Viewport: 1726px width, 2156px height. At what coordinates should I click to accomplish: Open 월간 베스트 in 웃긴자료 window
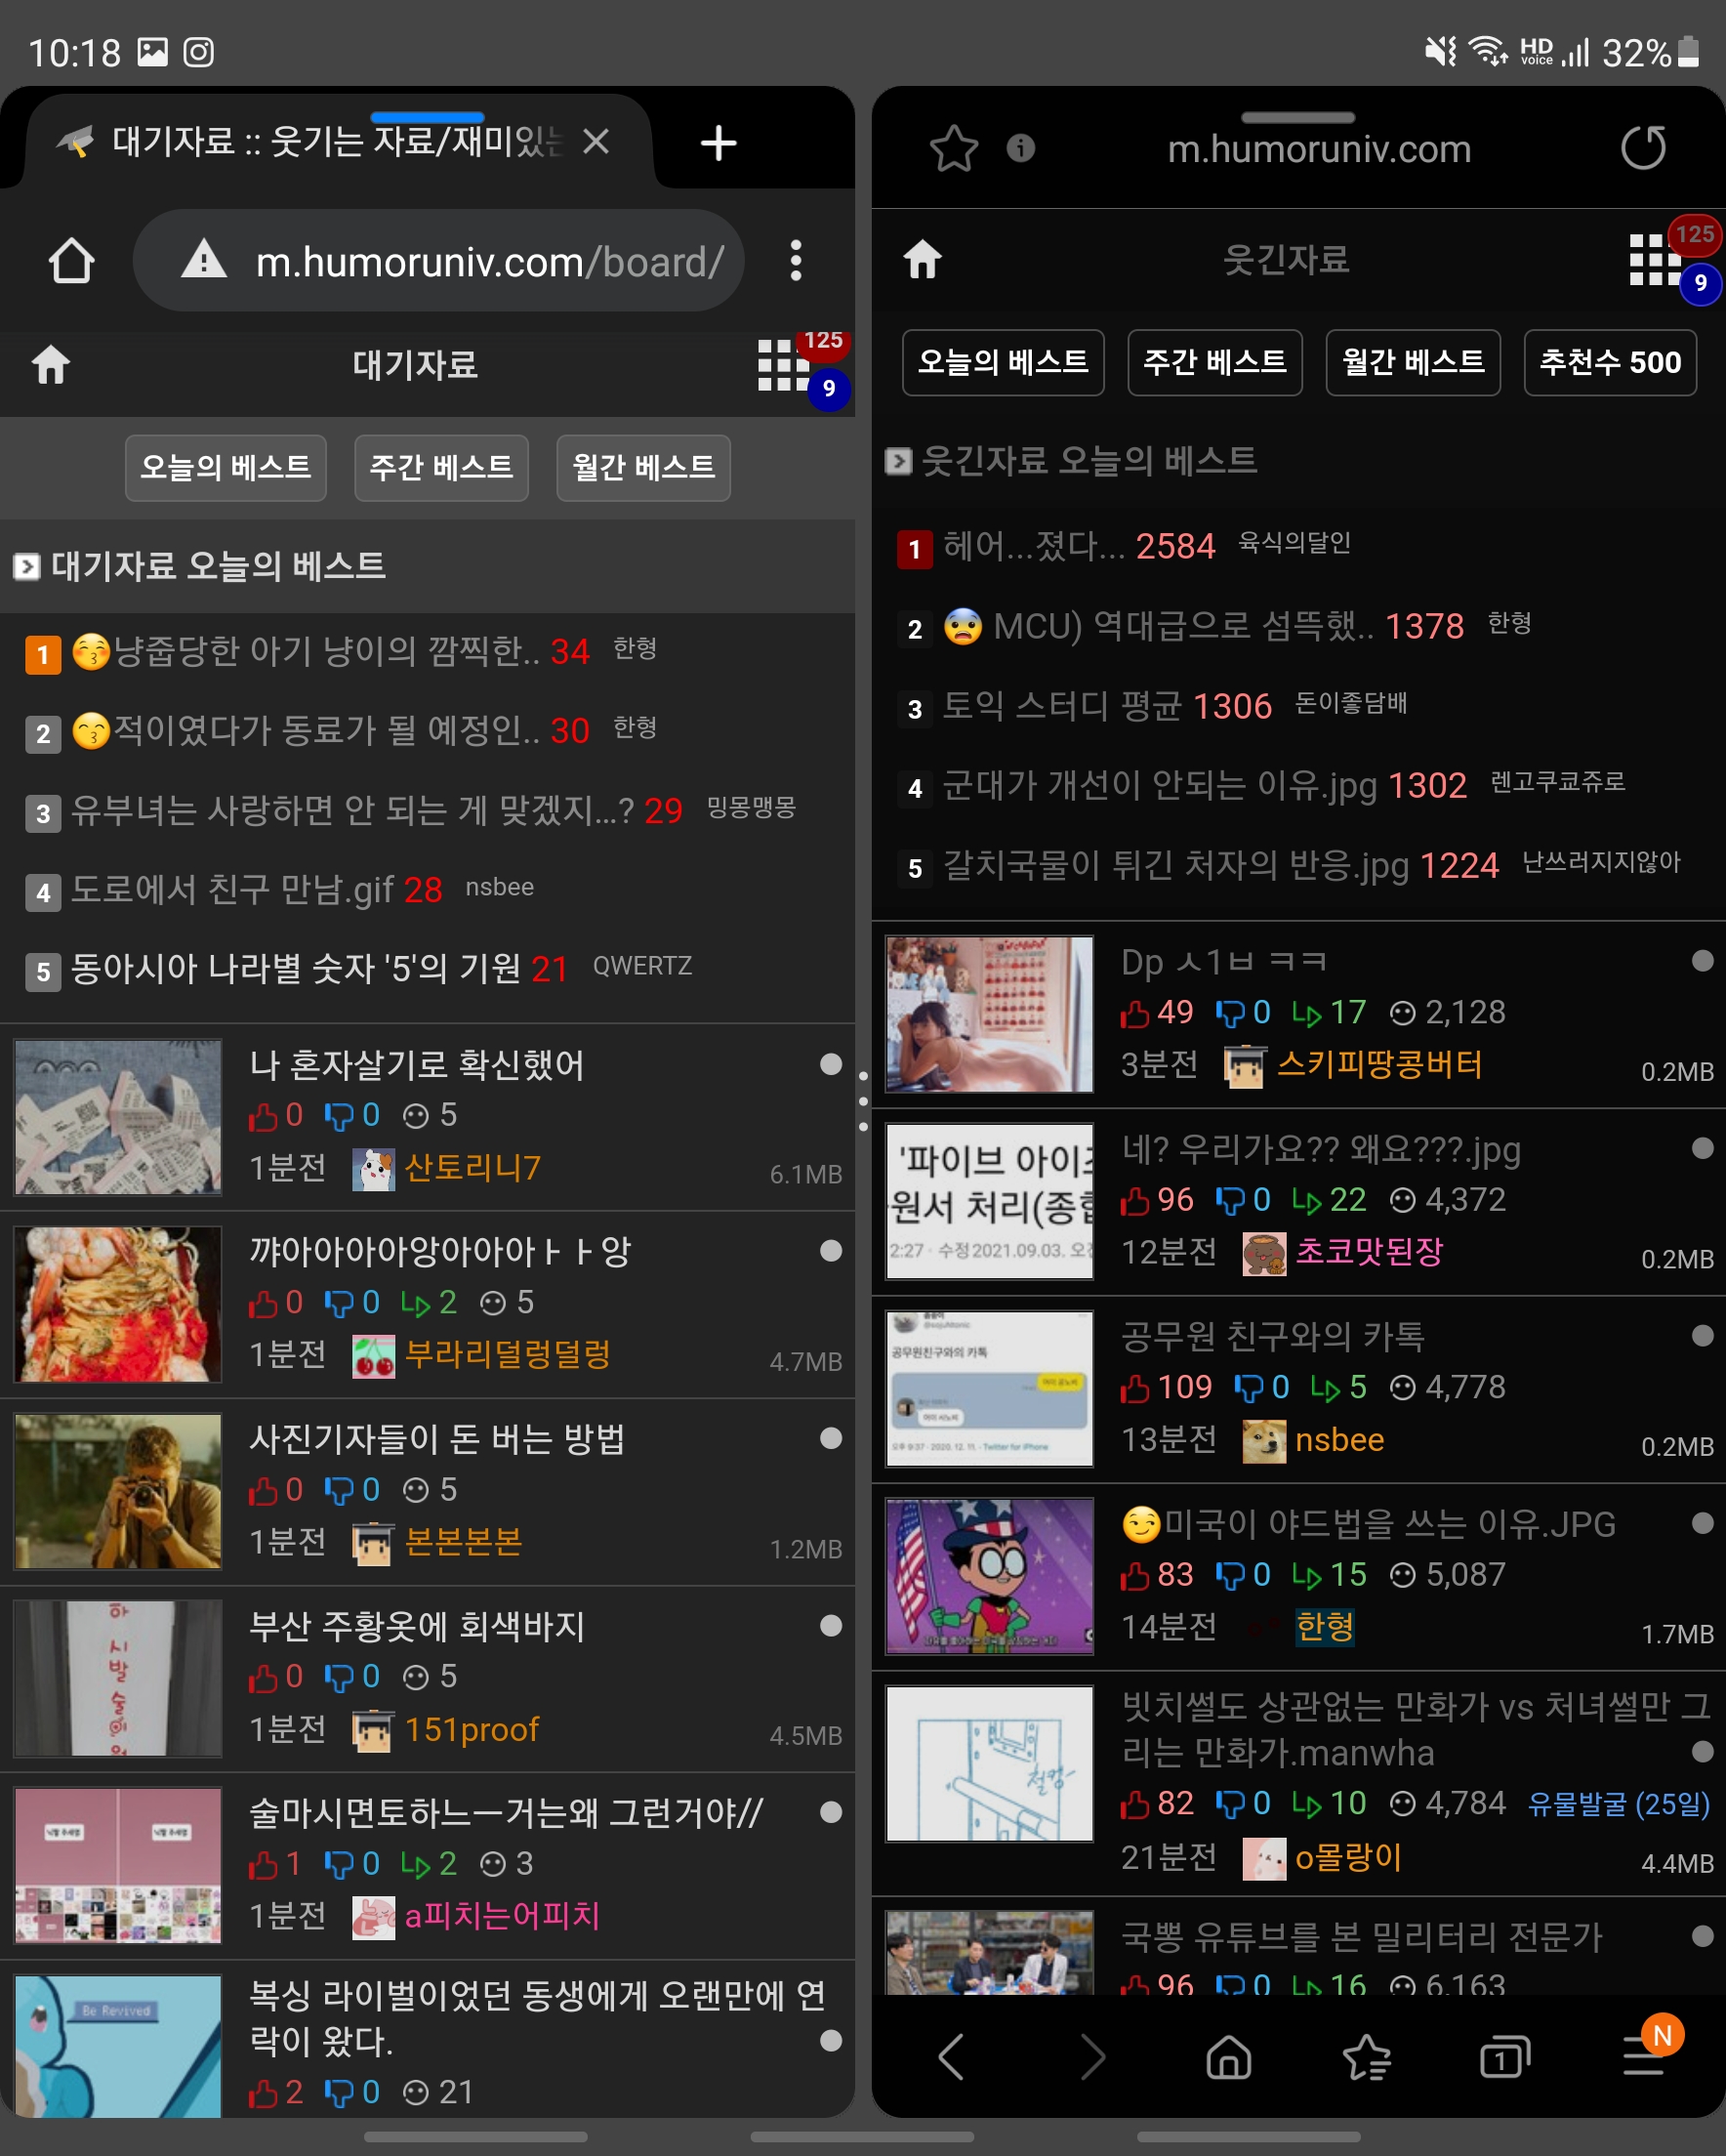click(x=1413, y=362)
